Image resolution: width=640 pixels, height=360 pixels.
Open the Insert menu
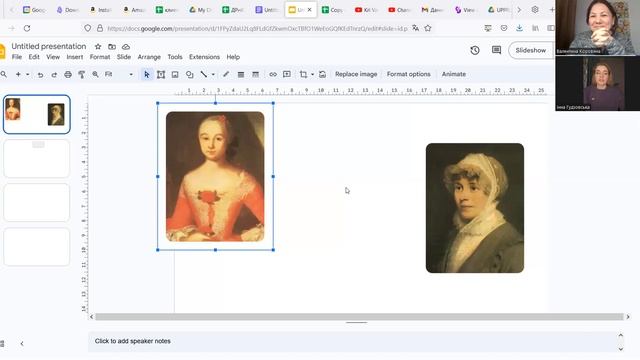[75, 57]
